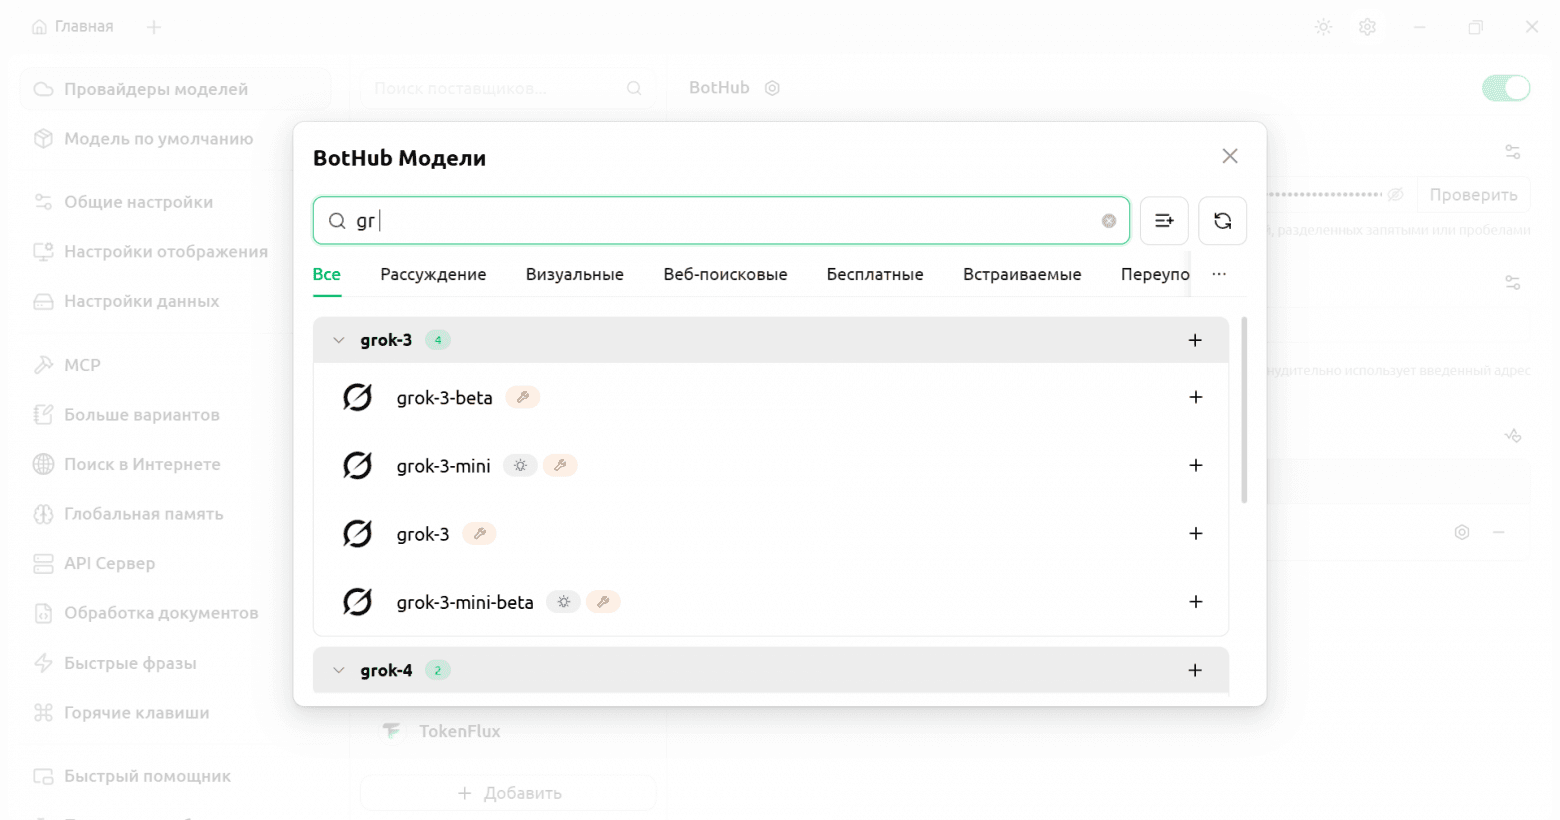The image size is (1560, 820).
Task: Collapse the grok-3 model group
Action: pyautogui.click(x=339, y=340)
